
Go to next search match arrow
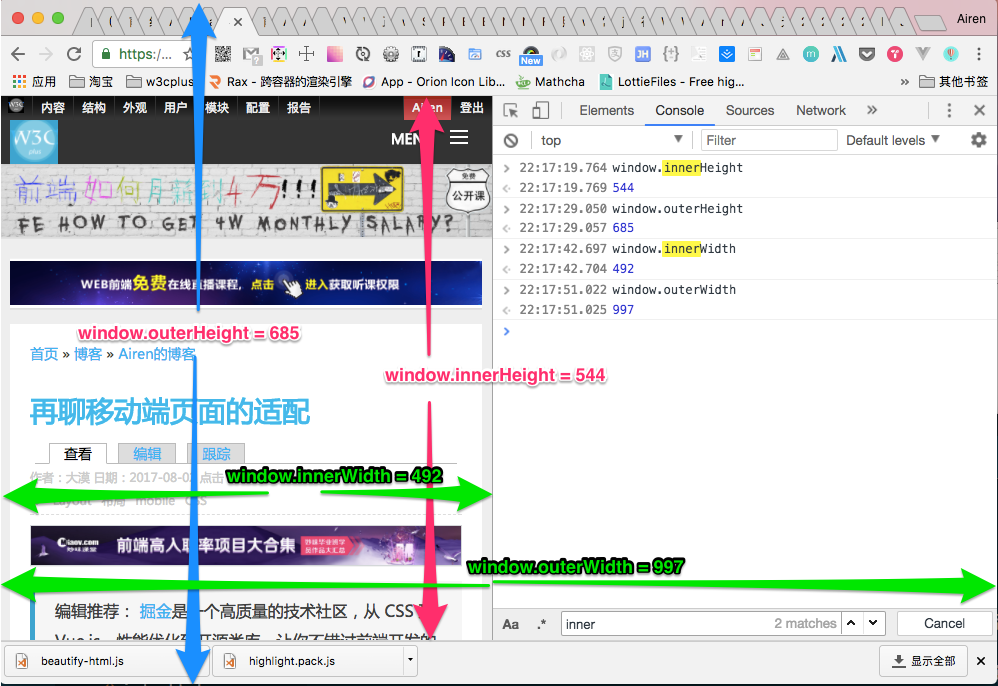873,624
